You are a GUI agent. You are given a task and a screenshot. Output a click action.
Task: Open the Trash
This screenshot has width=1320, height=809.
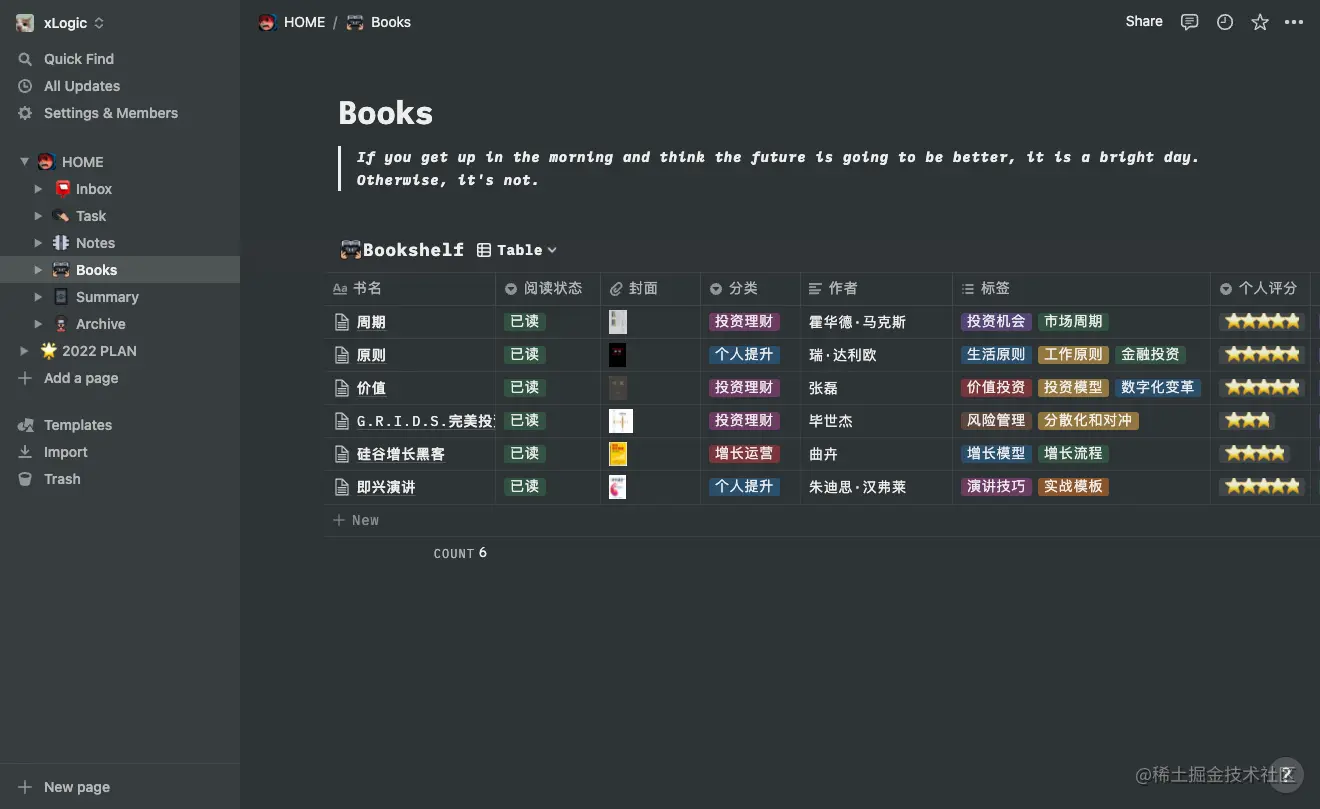(24, 479)
